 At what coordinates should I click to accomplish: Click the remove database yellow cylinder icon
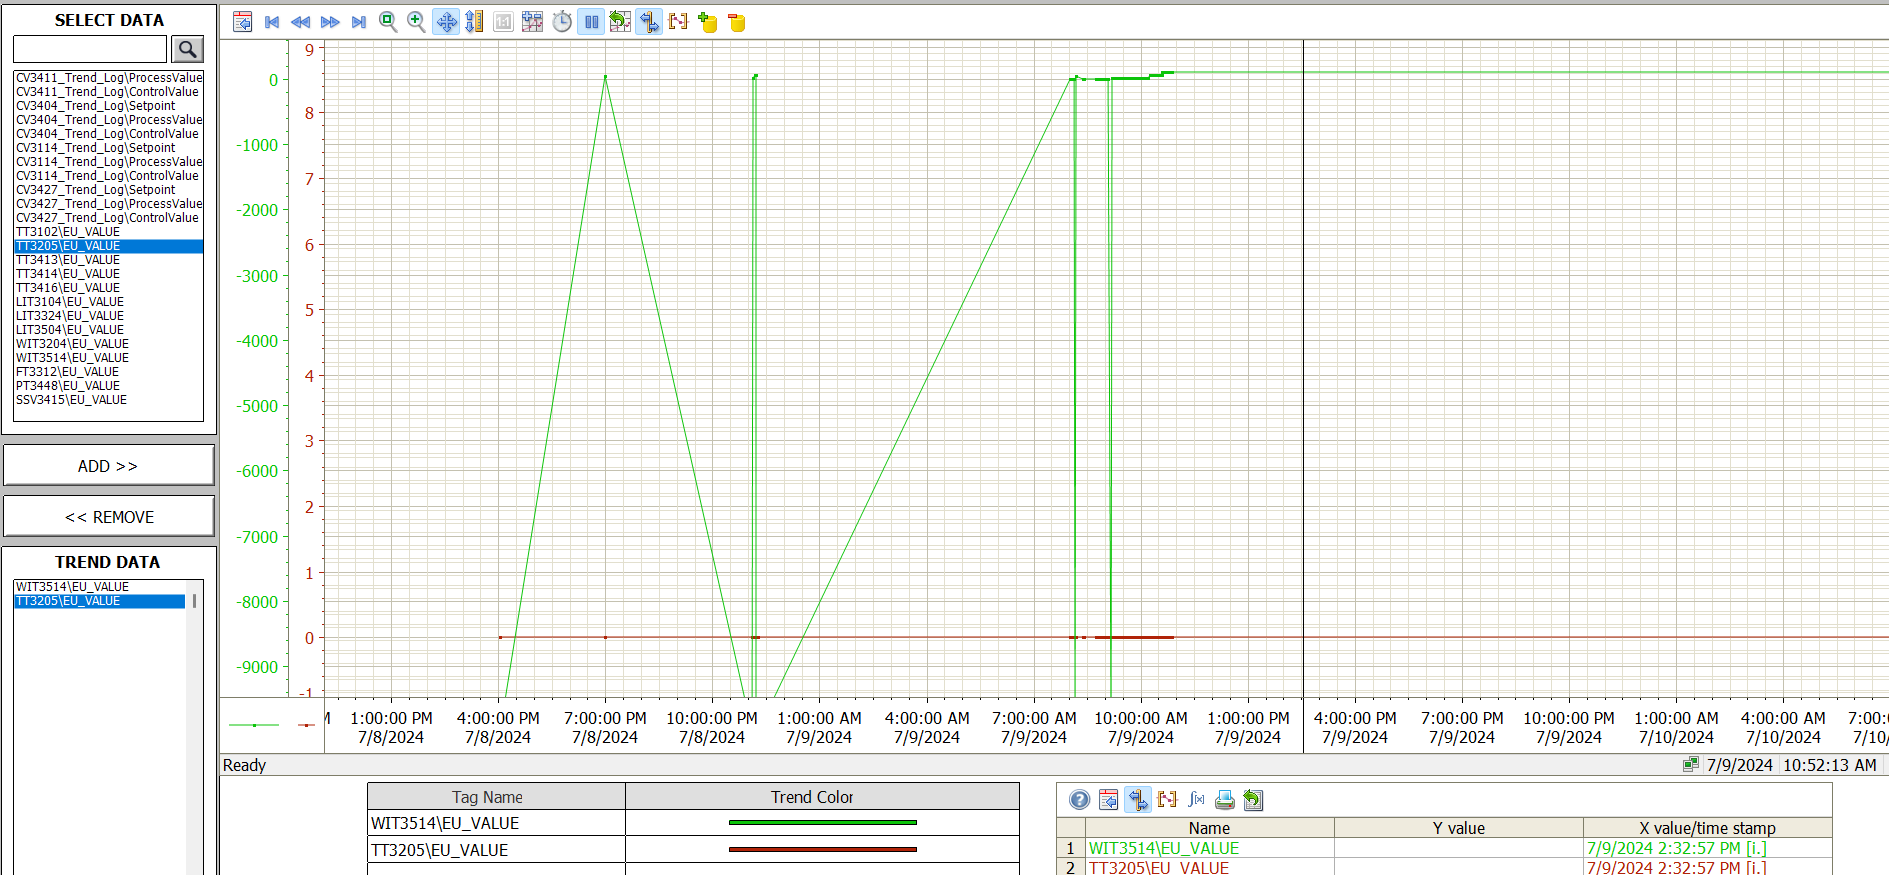(x=737, y=22)
